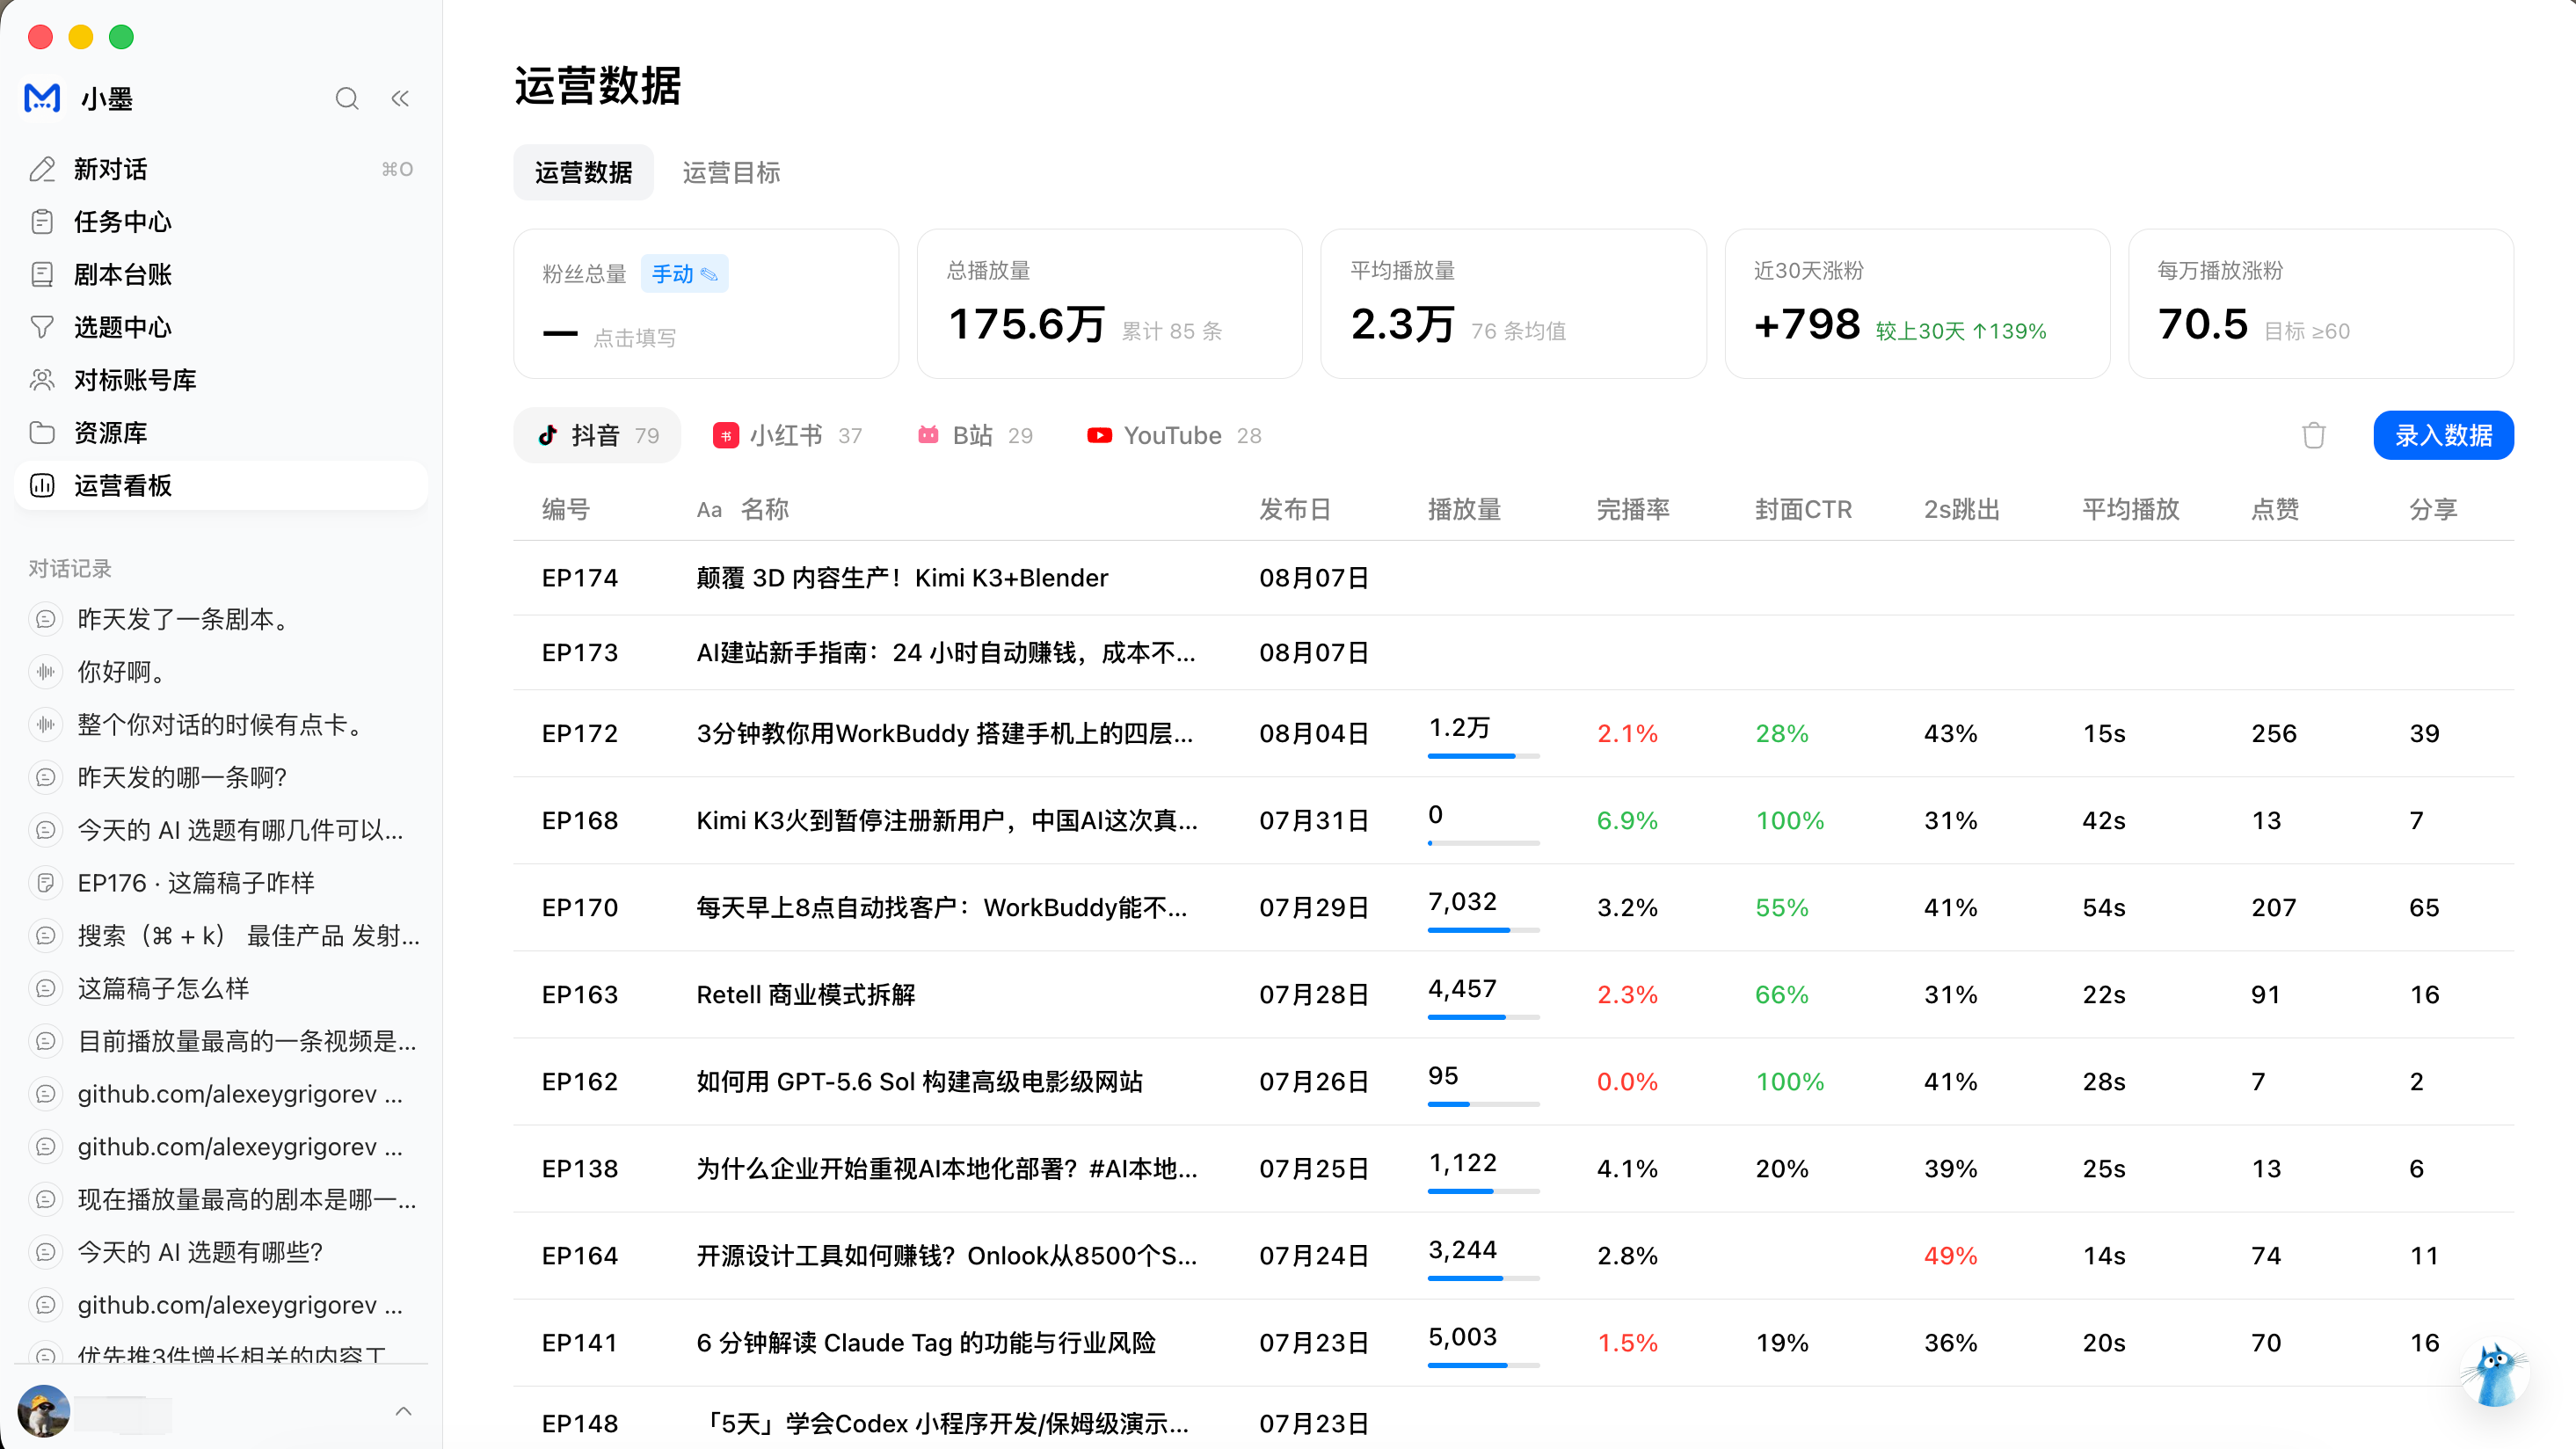Open row EP163 Retell 商业模式拆解
The width and height of the screenshot is (2576, 1449).
(1513, 994)
